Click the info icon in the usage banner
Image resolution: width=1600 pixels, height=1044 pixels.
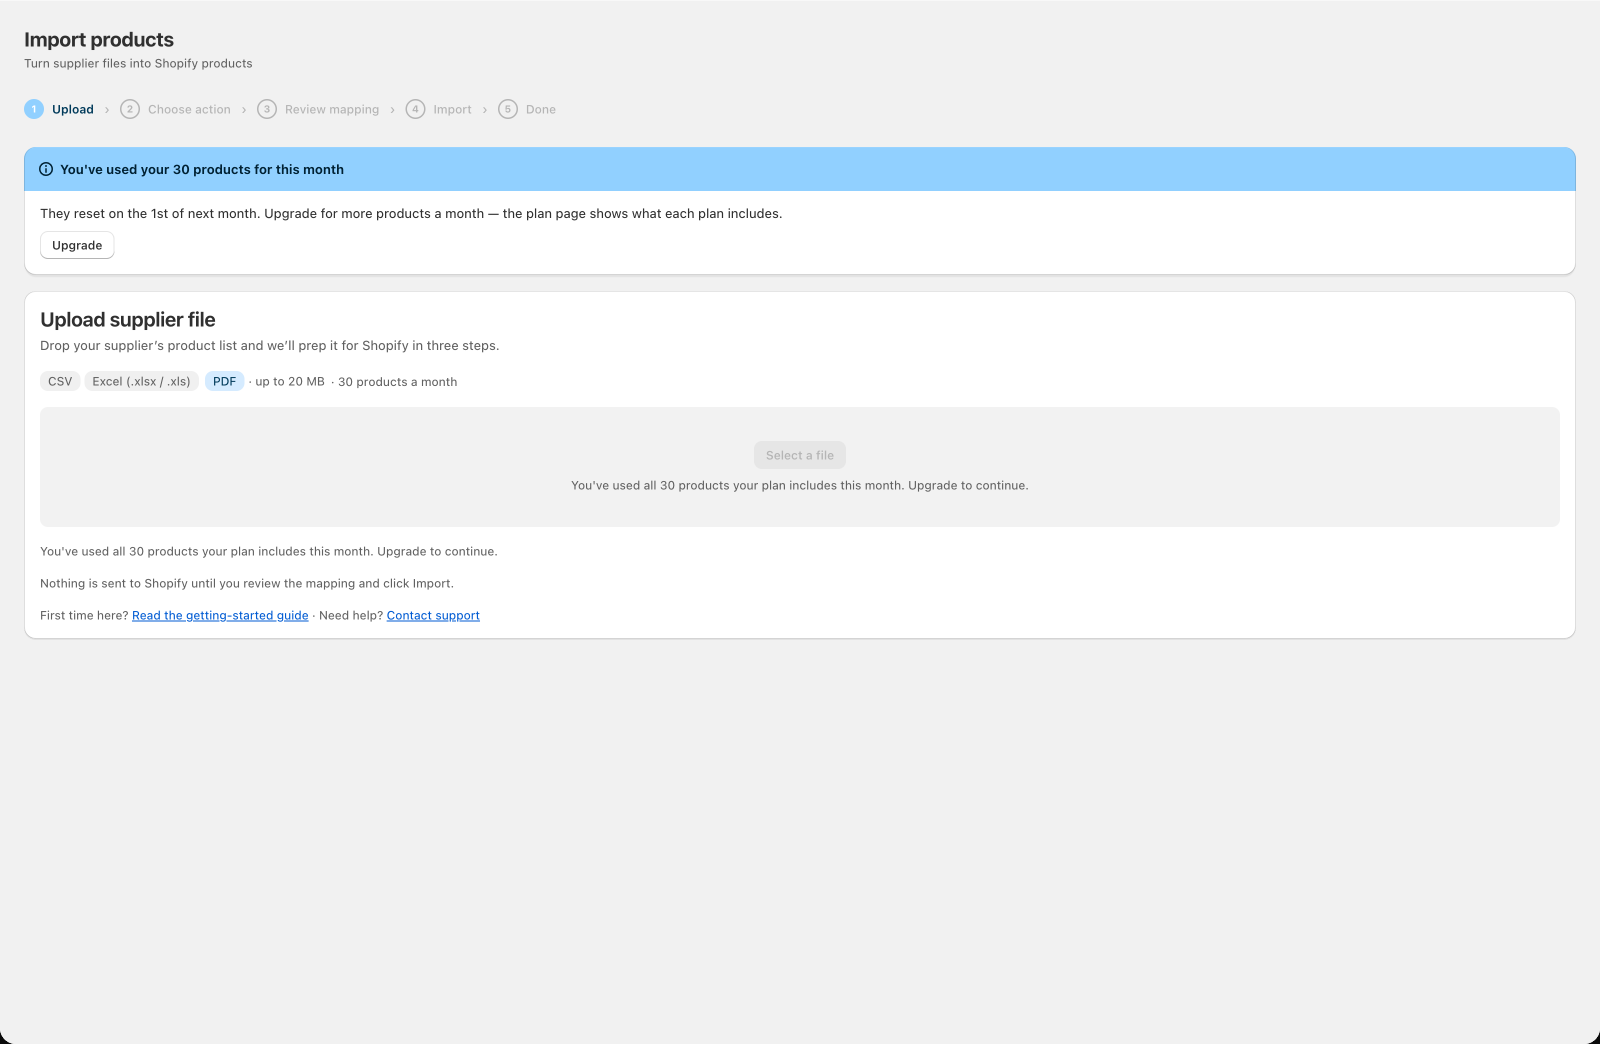click(x=46, y=169)
